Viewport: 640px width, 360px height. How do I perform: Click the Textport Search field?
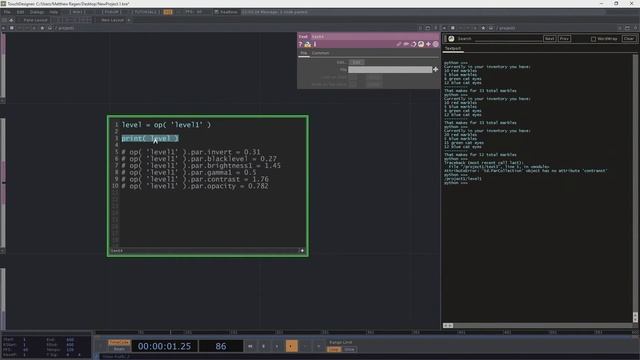[x=508, y=39]
